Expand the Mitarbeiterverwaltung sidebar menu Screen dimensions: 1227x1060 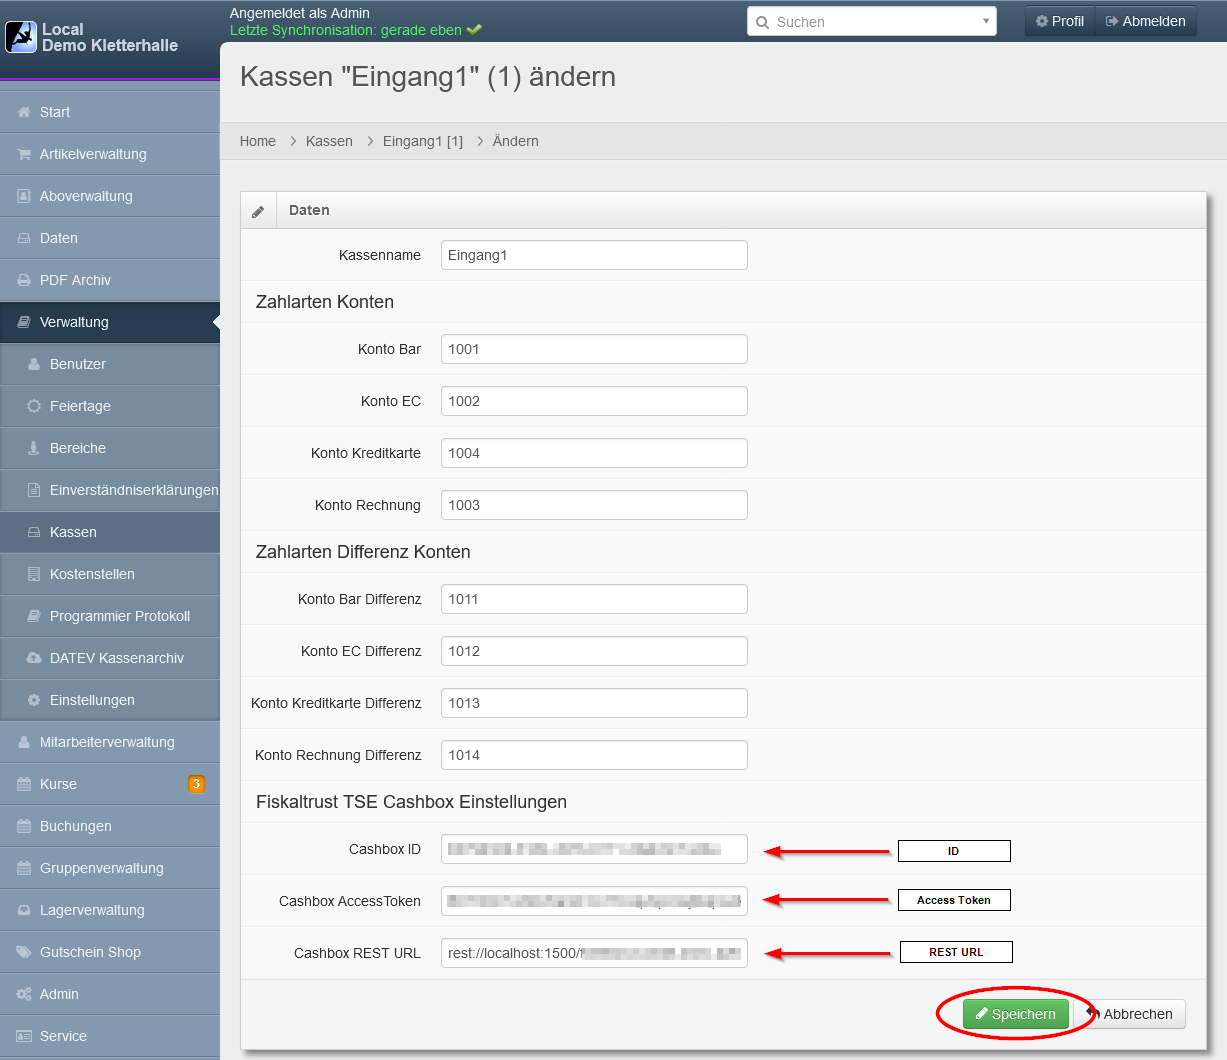click(109, 742)
